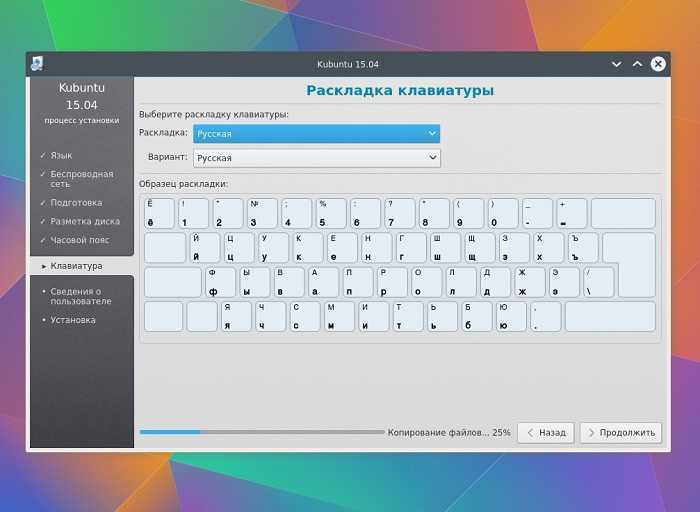Click the + = key in the layout sample
The height and width of the screenshot is (512, 700).
pos(571,213)
